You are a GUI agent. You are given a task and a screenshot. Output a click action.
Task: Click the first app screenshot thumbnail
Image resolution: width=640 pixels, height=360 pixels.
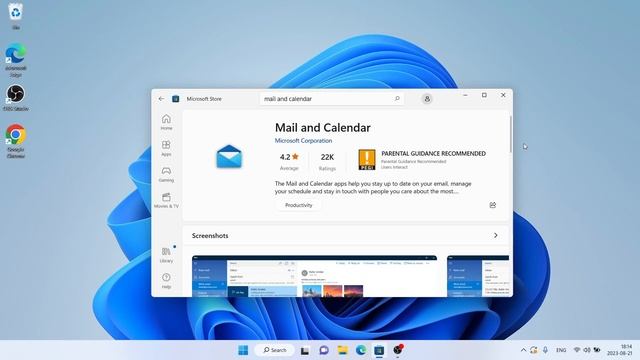(x=314, y=276)
